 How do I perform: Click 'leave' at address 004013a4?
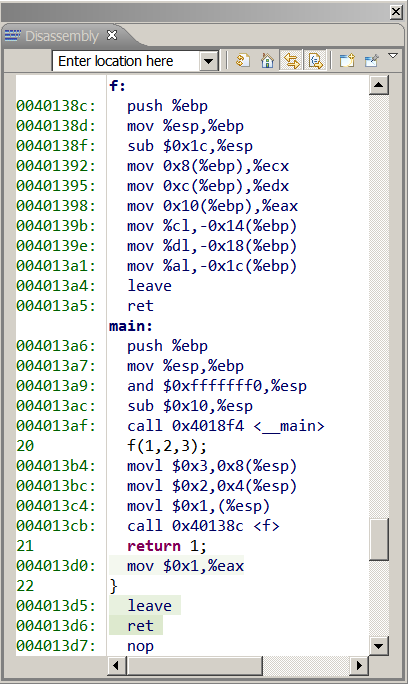coord(149,286)
